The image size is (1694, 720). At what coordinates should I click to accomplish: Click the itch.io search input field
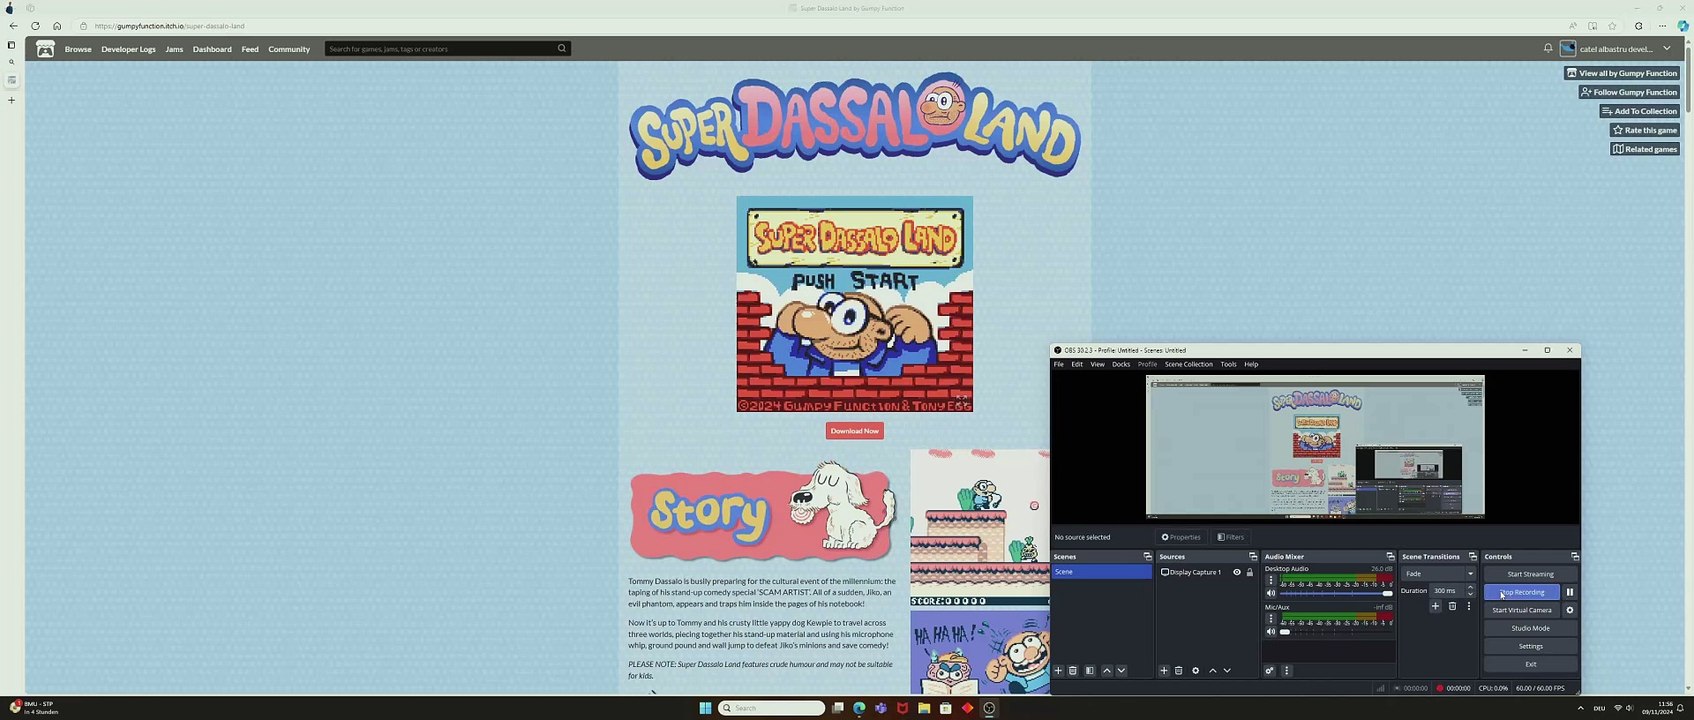[x=441, y=48]
